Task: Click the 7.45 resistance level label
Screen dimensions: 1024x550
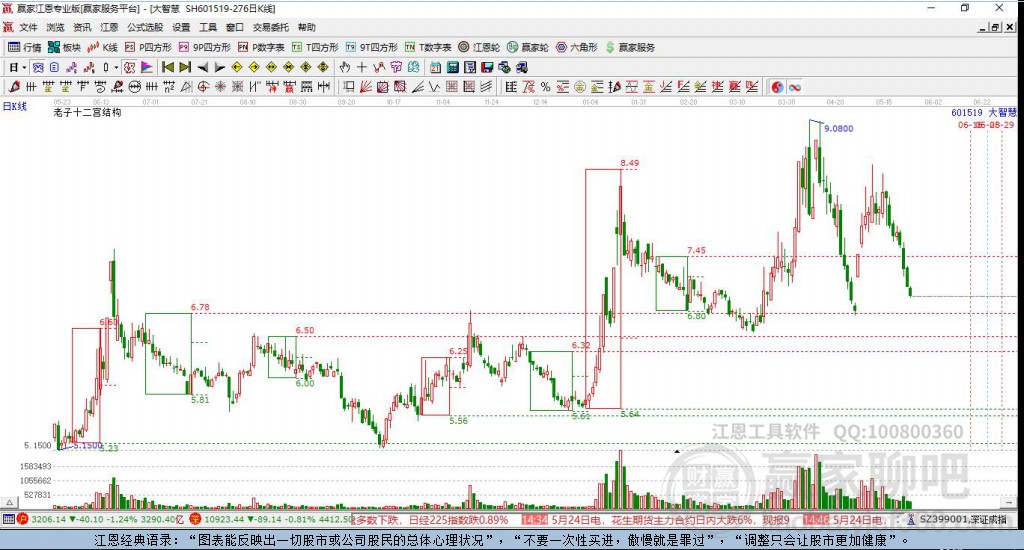Action: click(x=696, y=250)
